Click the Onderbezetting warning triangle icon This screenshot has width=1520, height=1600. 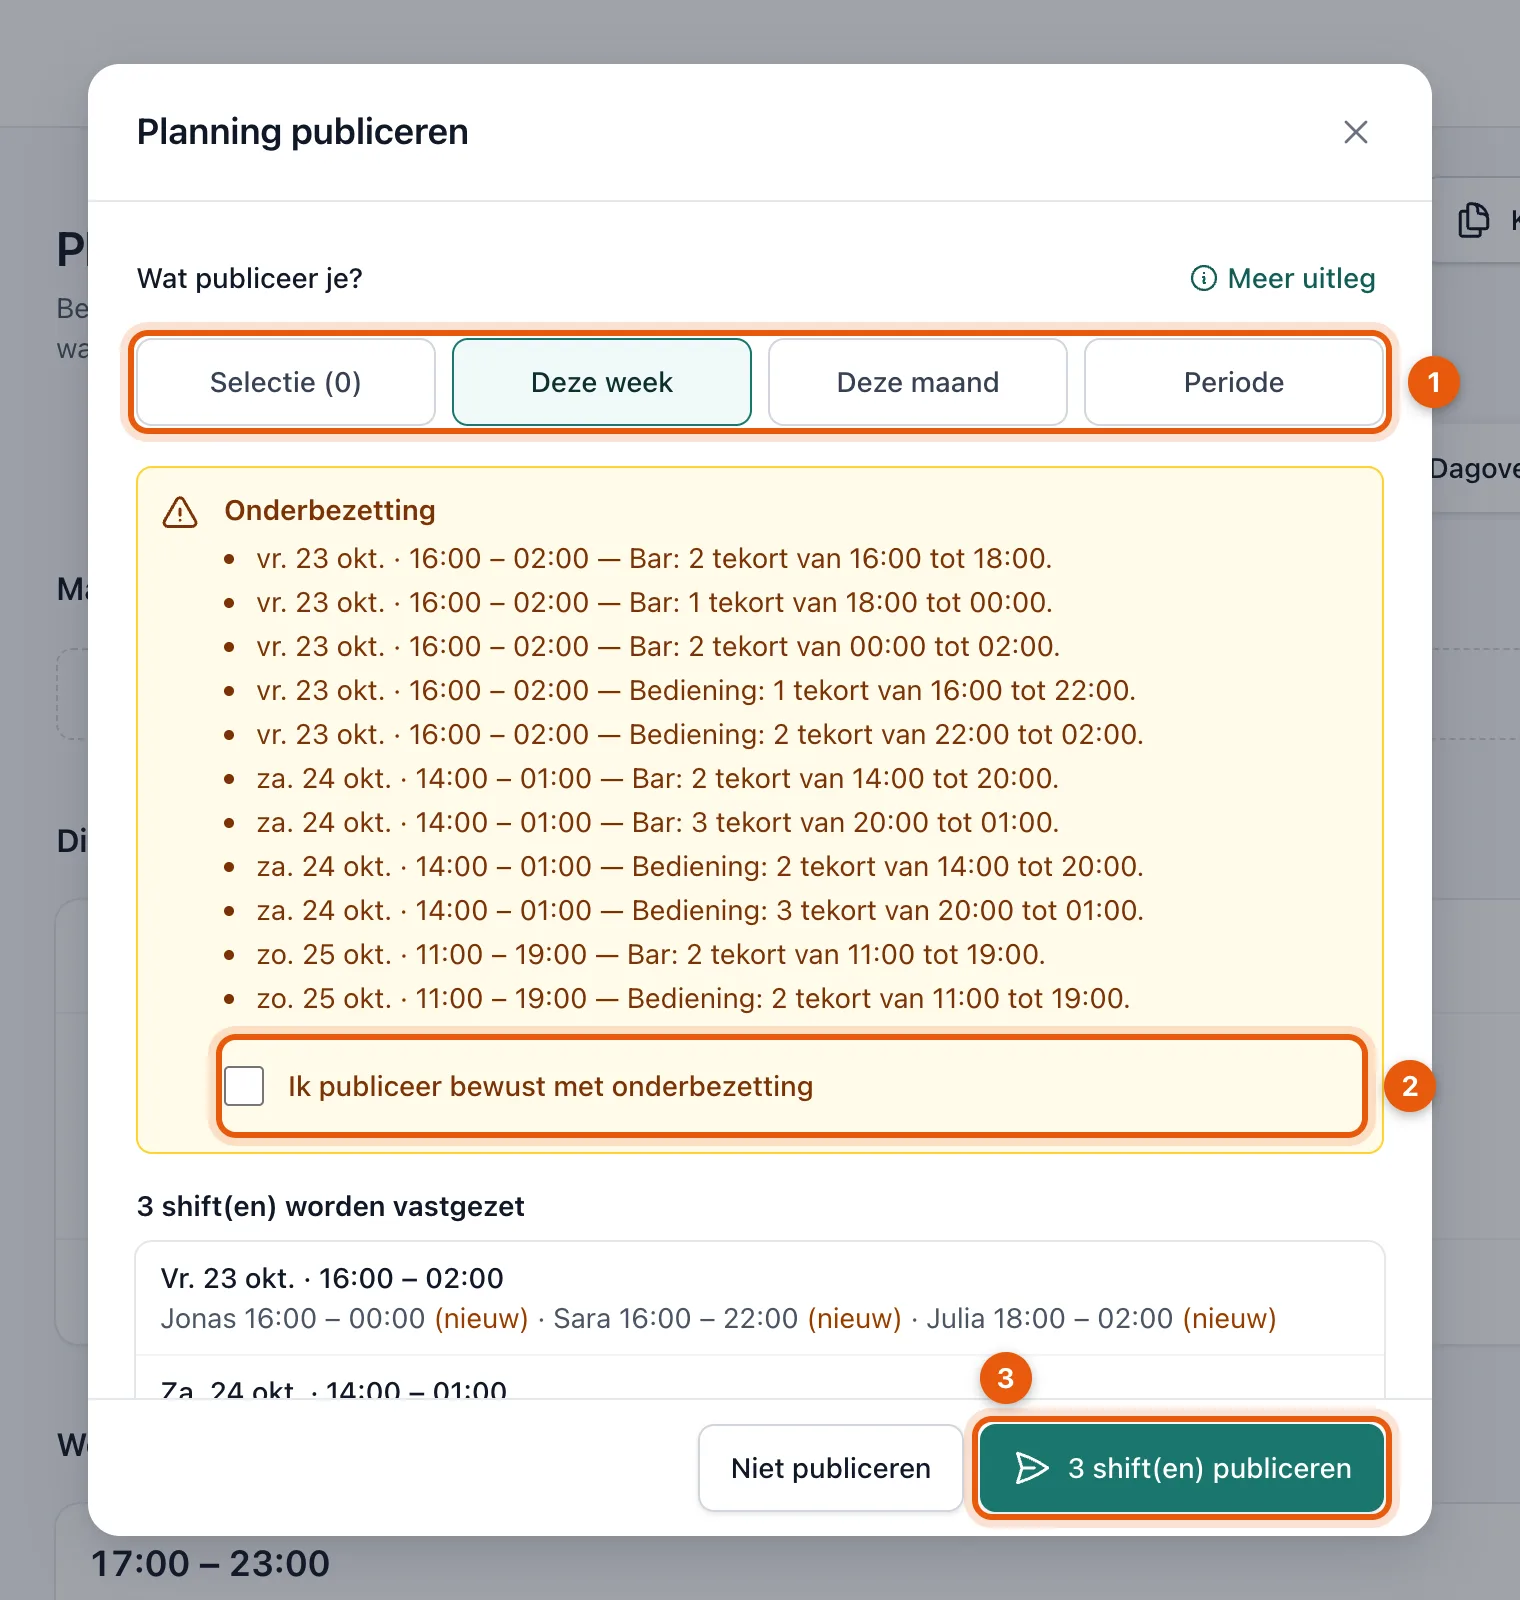pyautogui.click(x=180, y=512)
